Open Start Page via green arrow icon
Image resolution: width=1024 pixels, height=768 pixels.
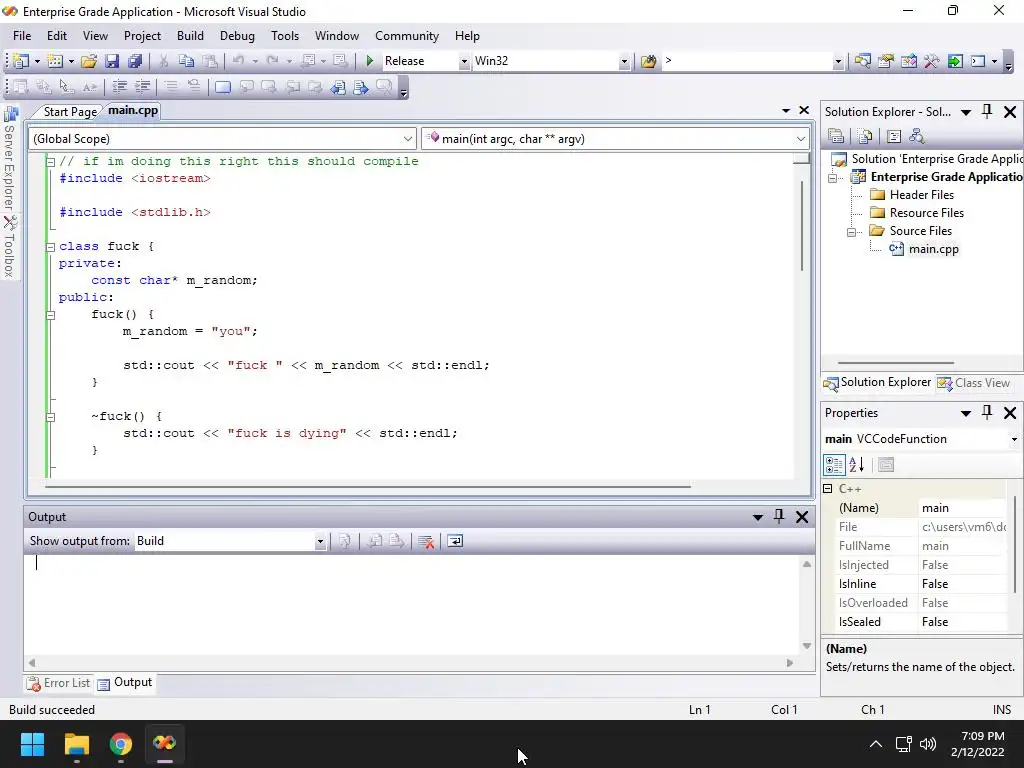(x=955, y=61)
